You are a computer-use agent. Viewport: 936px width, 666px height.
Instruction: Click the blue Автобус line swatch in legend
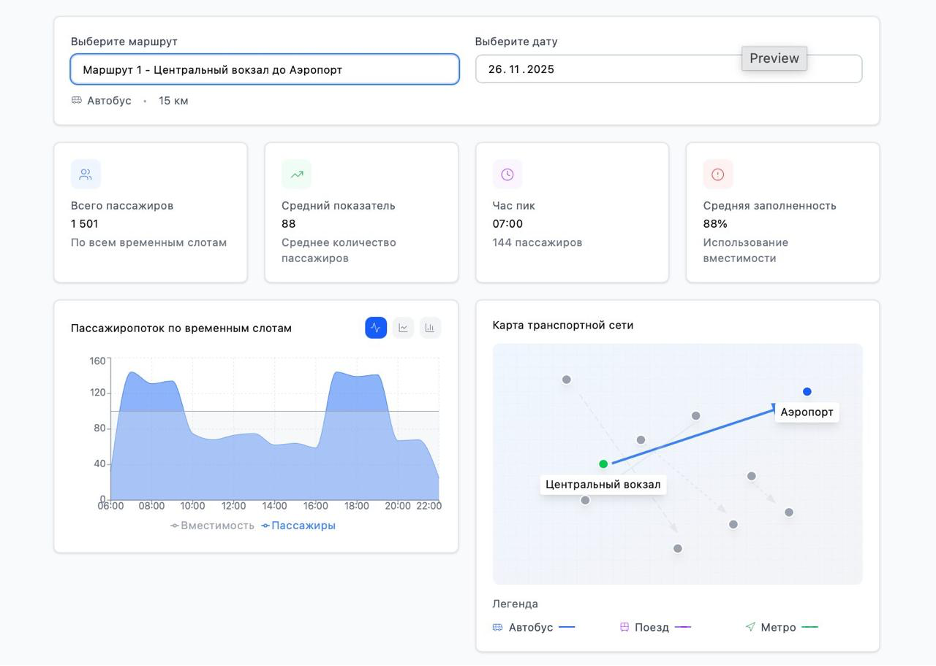point(568,627)
